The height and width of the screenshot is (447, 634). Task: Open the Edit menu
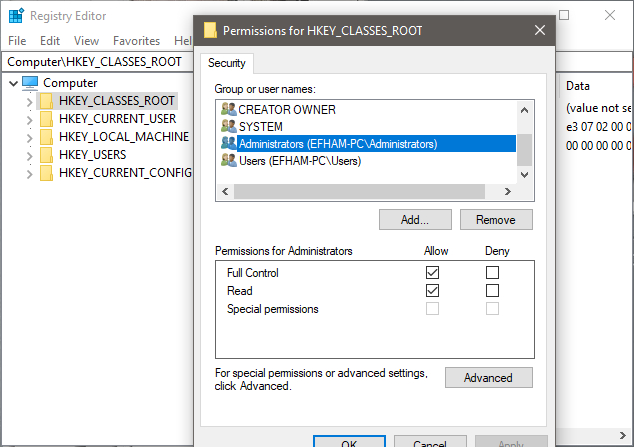click(50, 41)
